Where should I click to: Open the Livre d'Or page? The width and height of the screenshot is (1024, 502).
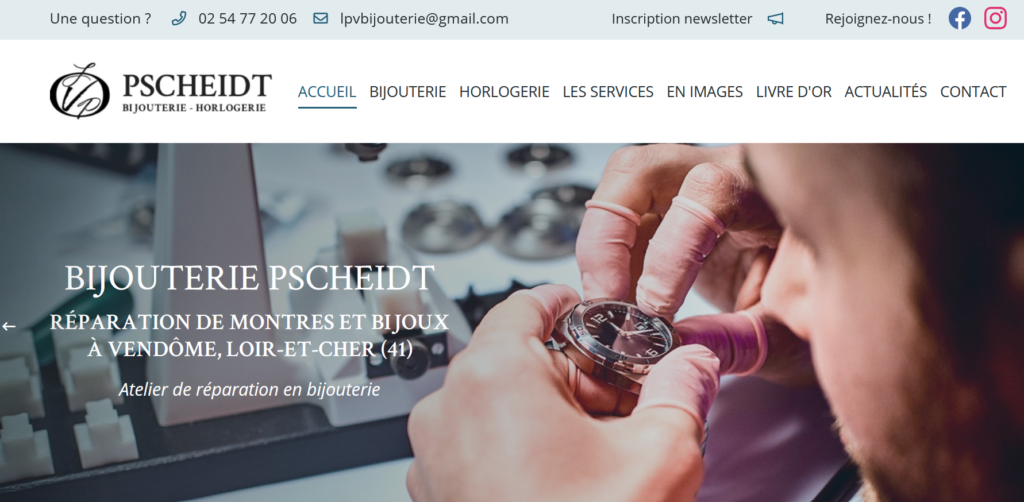793,92
